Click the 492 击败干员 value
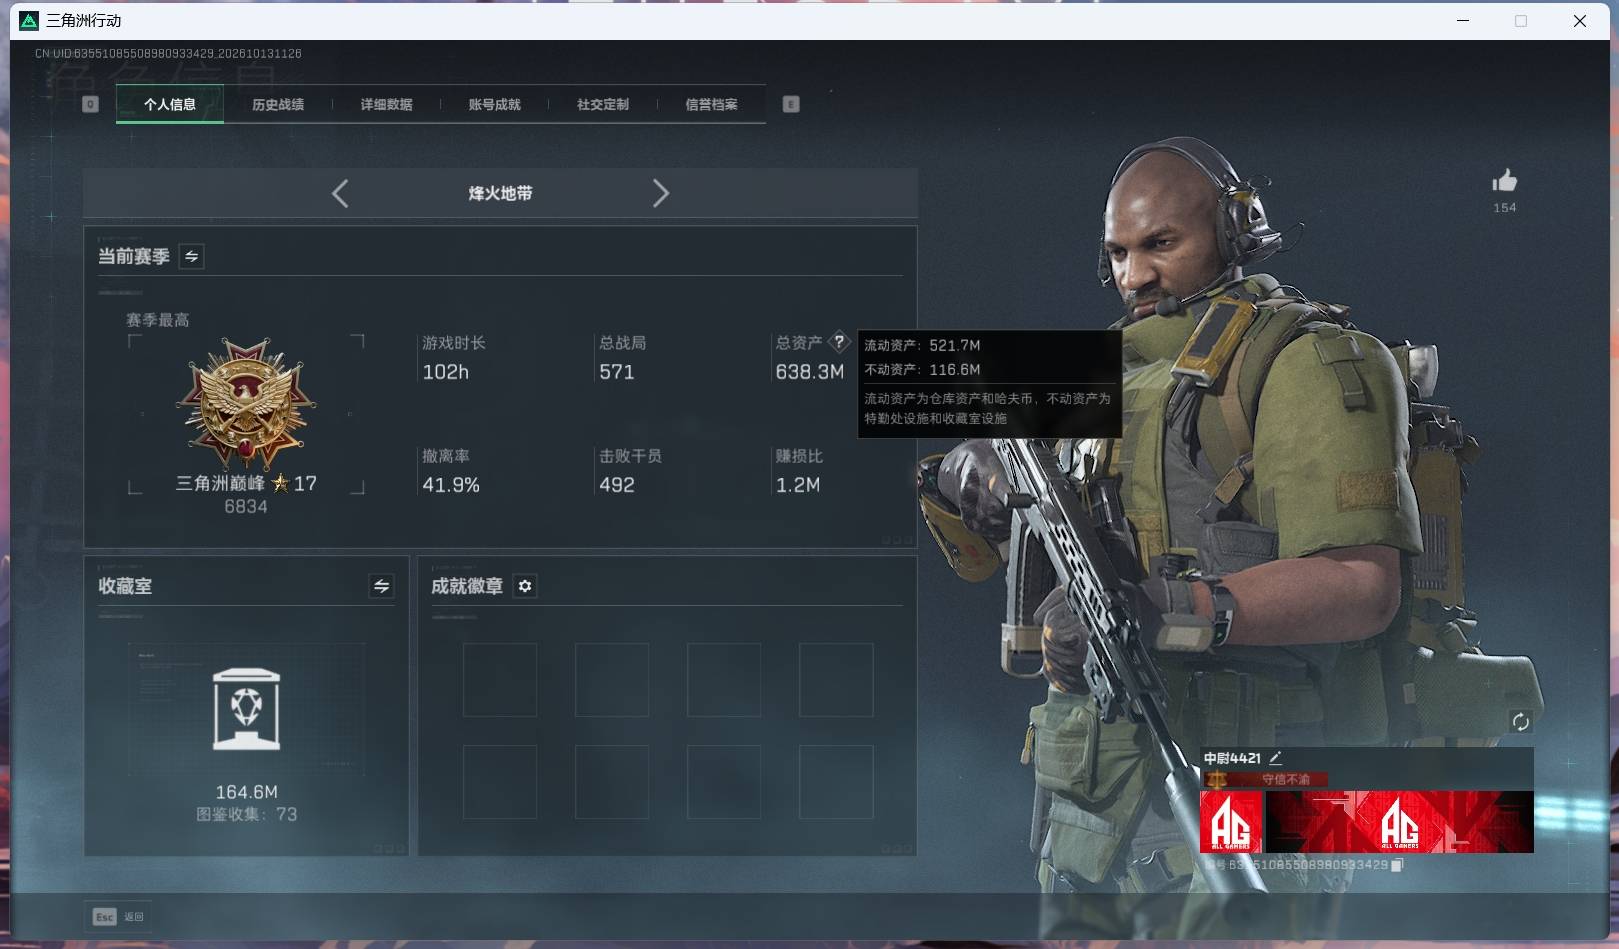 tap(616, 485)
